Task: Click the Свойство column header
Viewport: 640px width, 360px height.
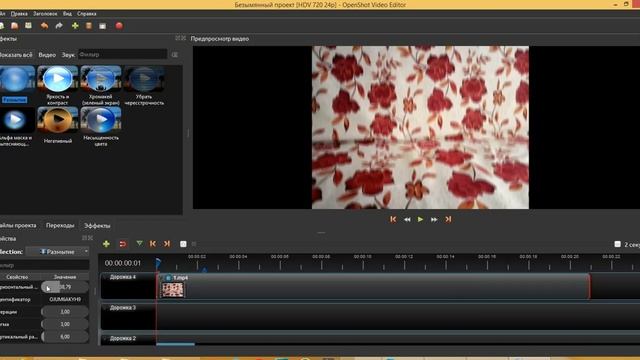Action: (17, 277)
